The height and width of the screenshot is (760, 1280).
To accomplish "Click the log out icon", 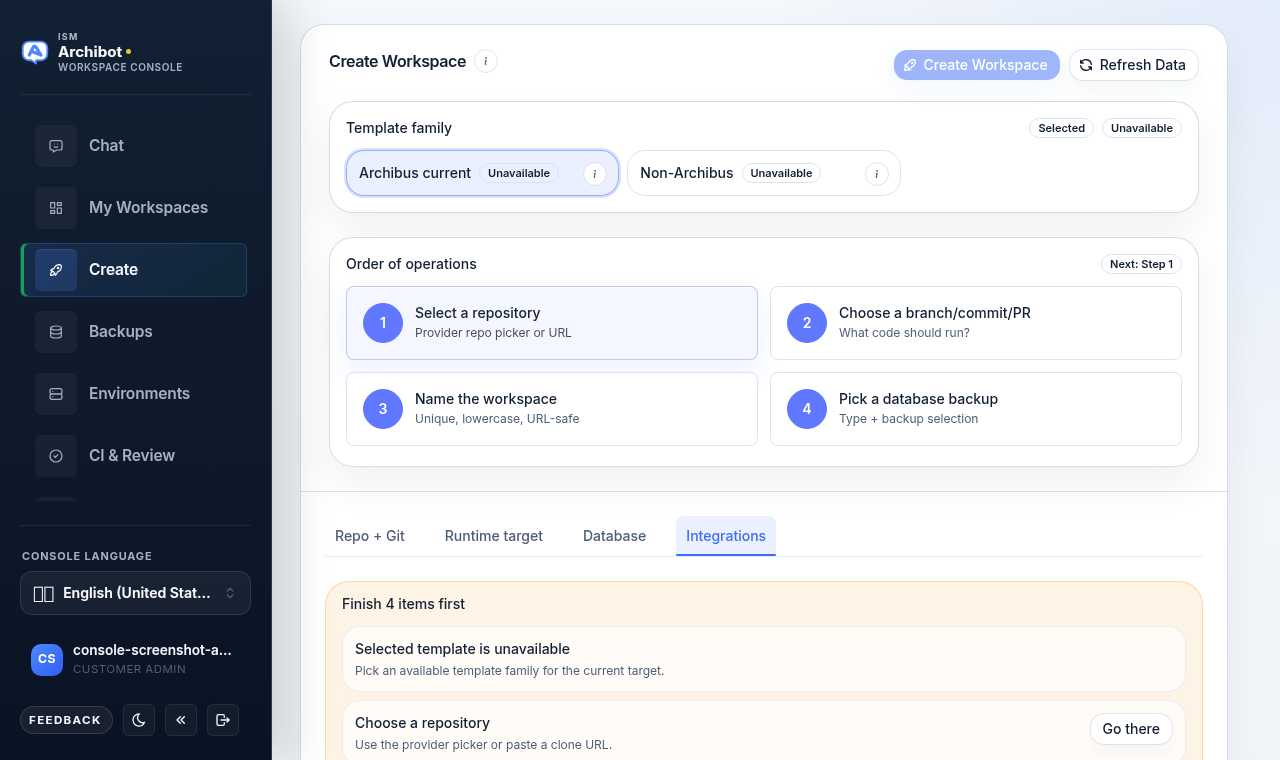I will [223, 720].
